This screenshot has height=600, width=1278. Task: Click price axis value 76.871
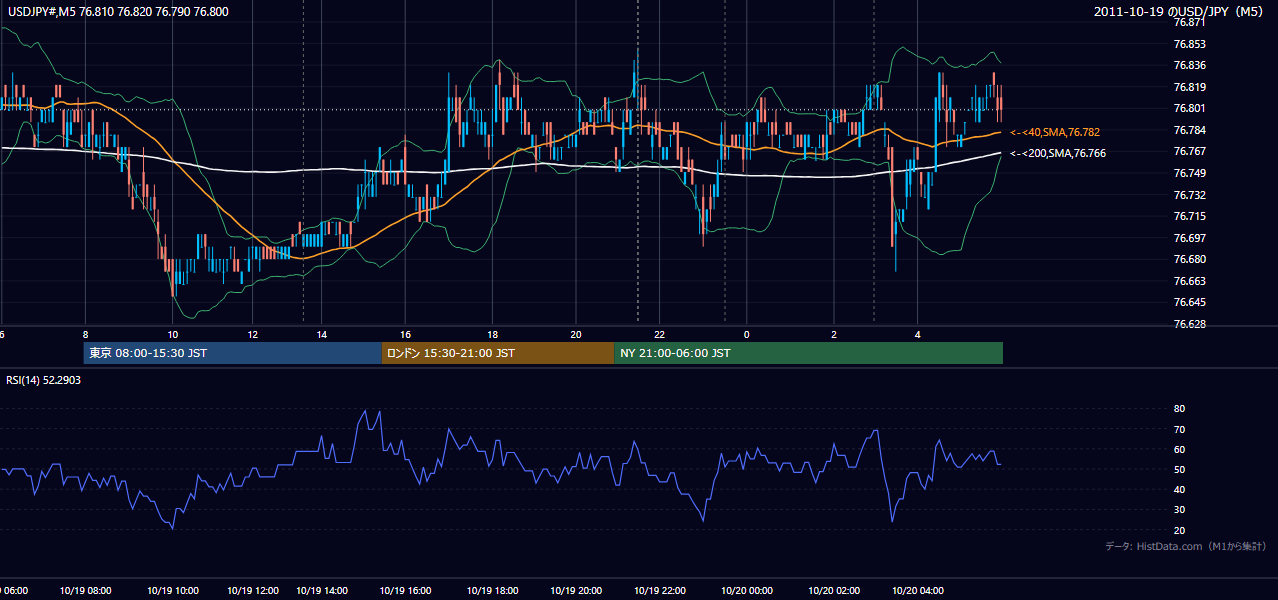[1190, 22]
